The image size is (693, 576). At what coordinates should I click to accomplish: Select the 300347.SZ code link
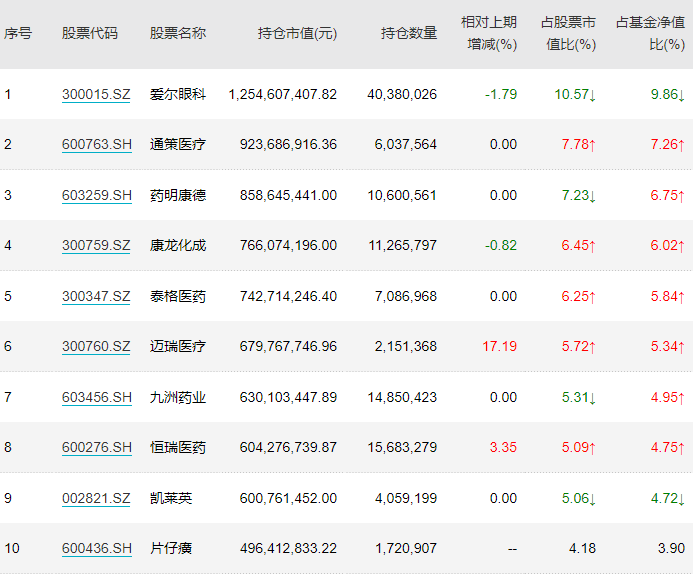96,296
